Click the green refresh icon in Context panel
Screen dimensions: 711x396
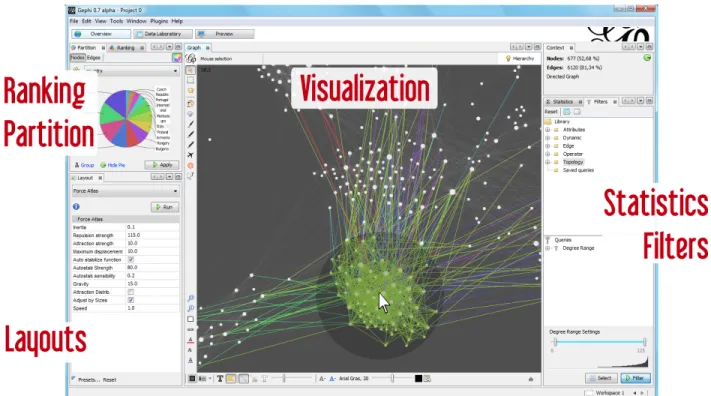click(x=647, y=58)
